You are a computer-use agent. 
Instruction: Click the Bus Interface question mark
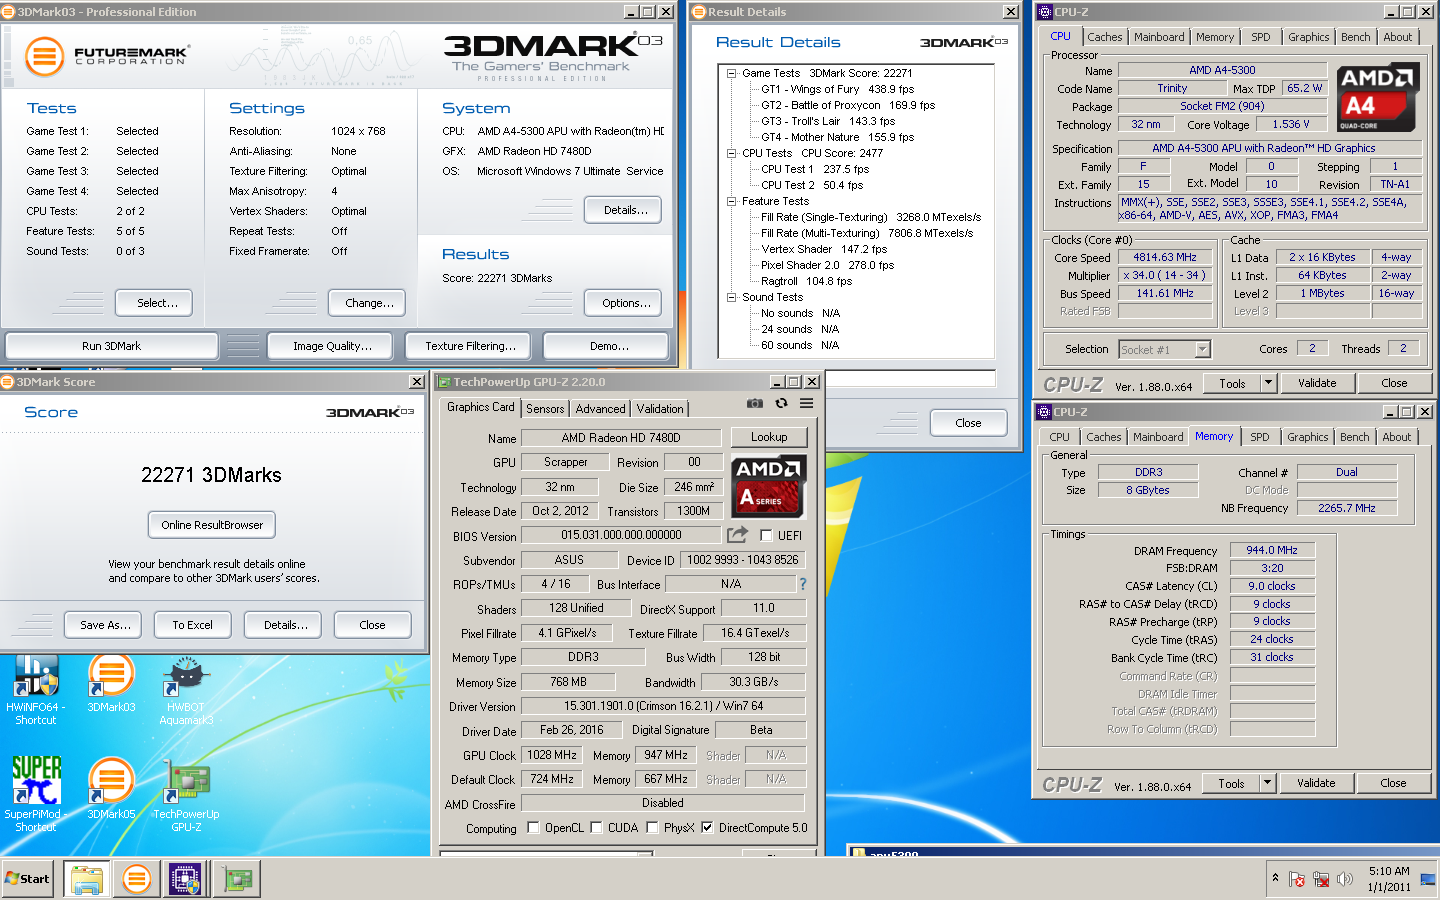802,584
